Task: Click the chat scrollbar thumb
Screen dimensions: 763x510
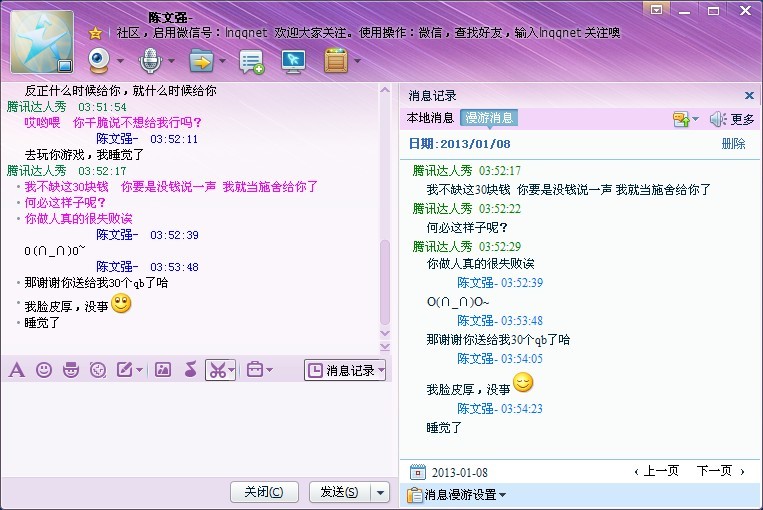Action: [384, 282]
